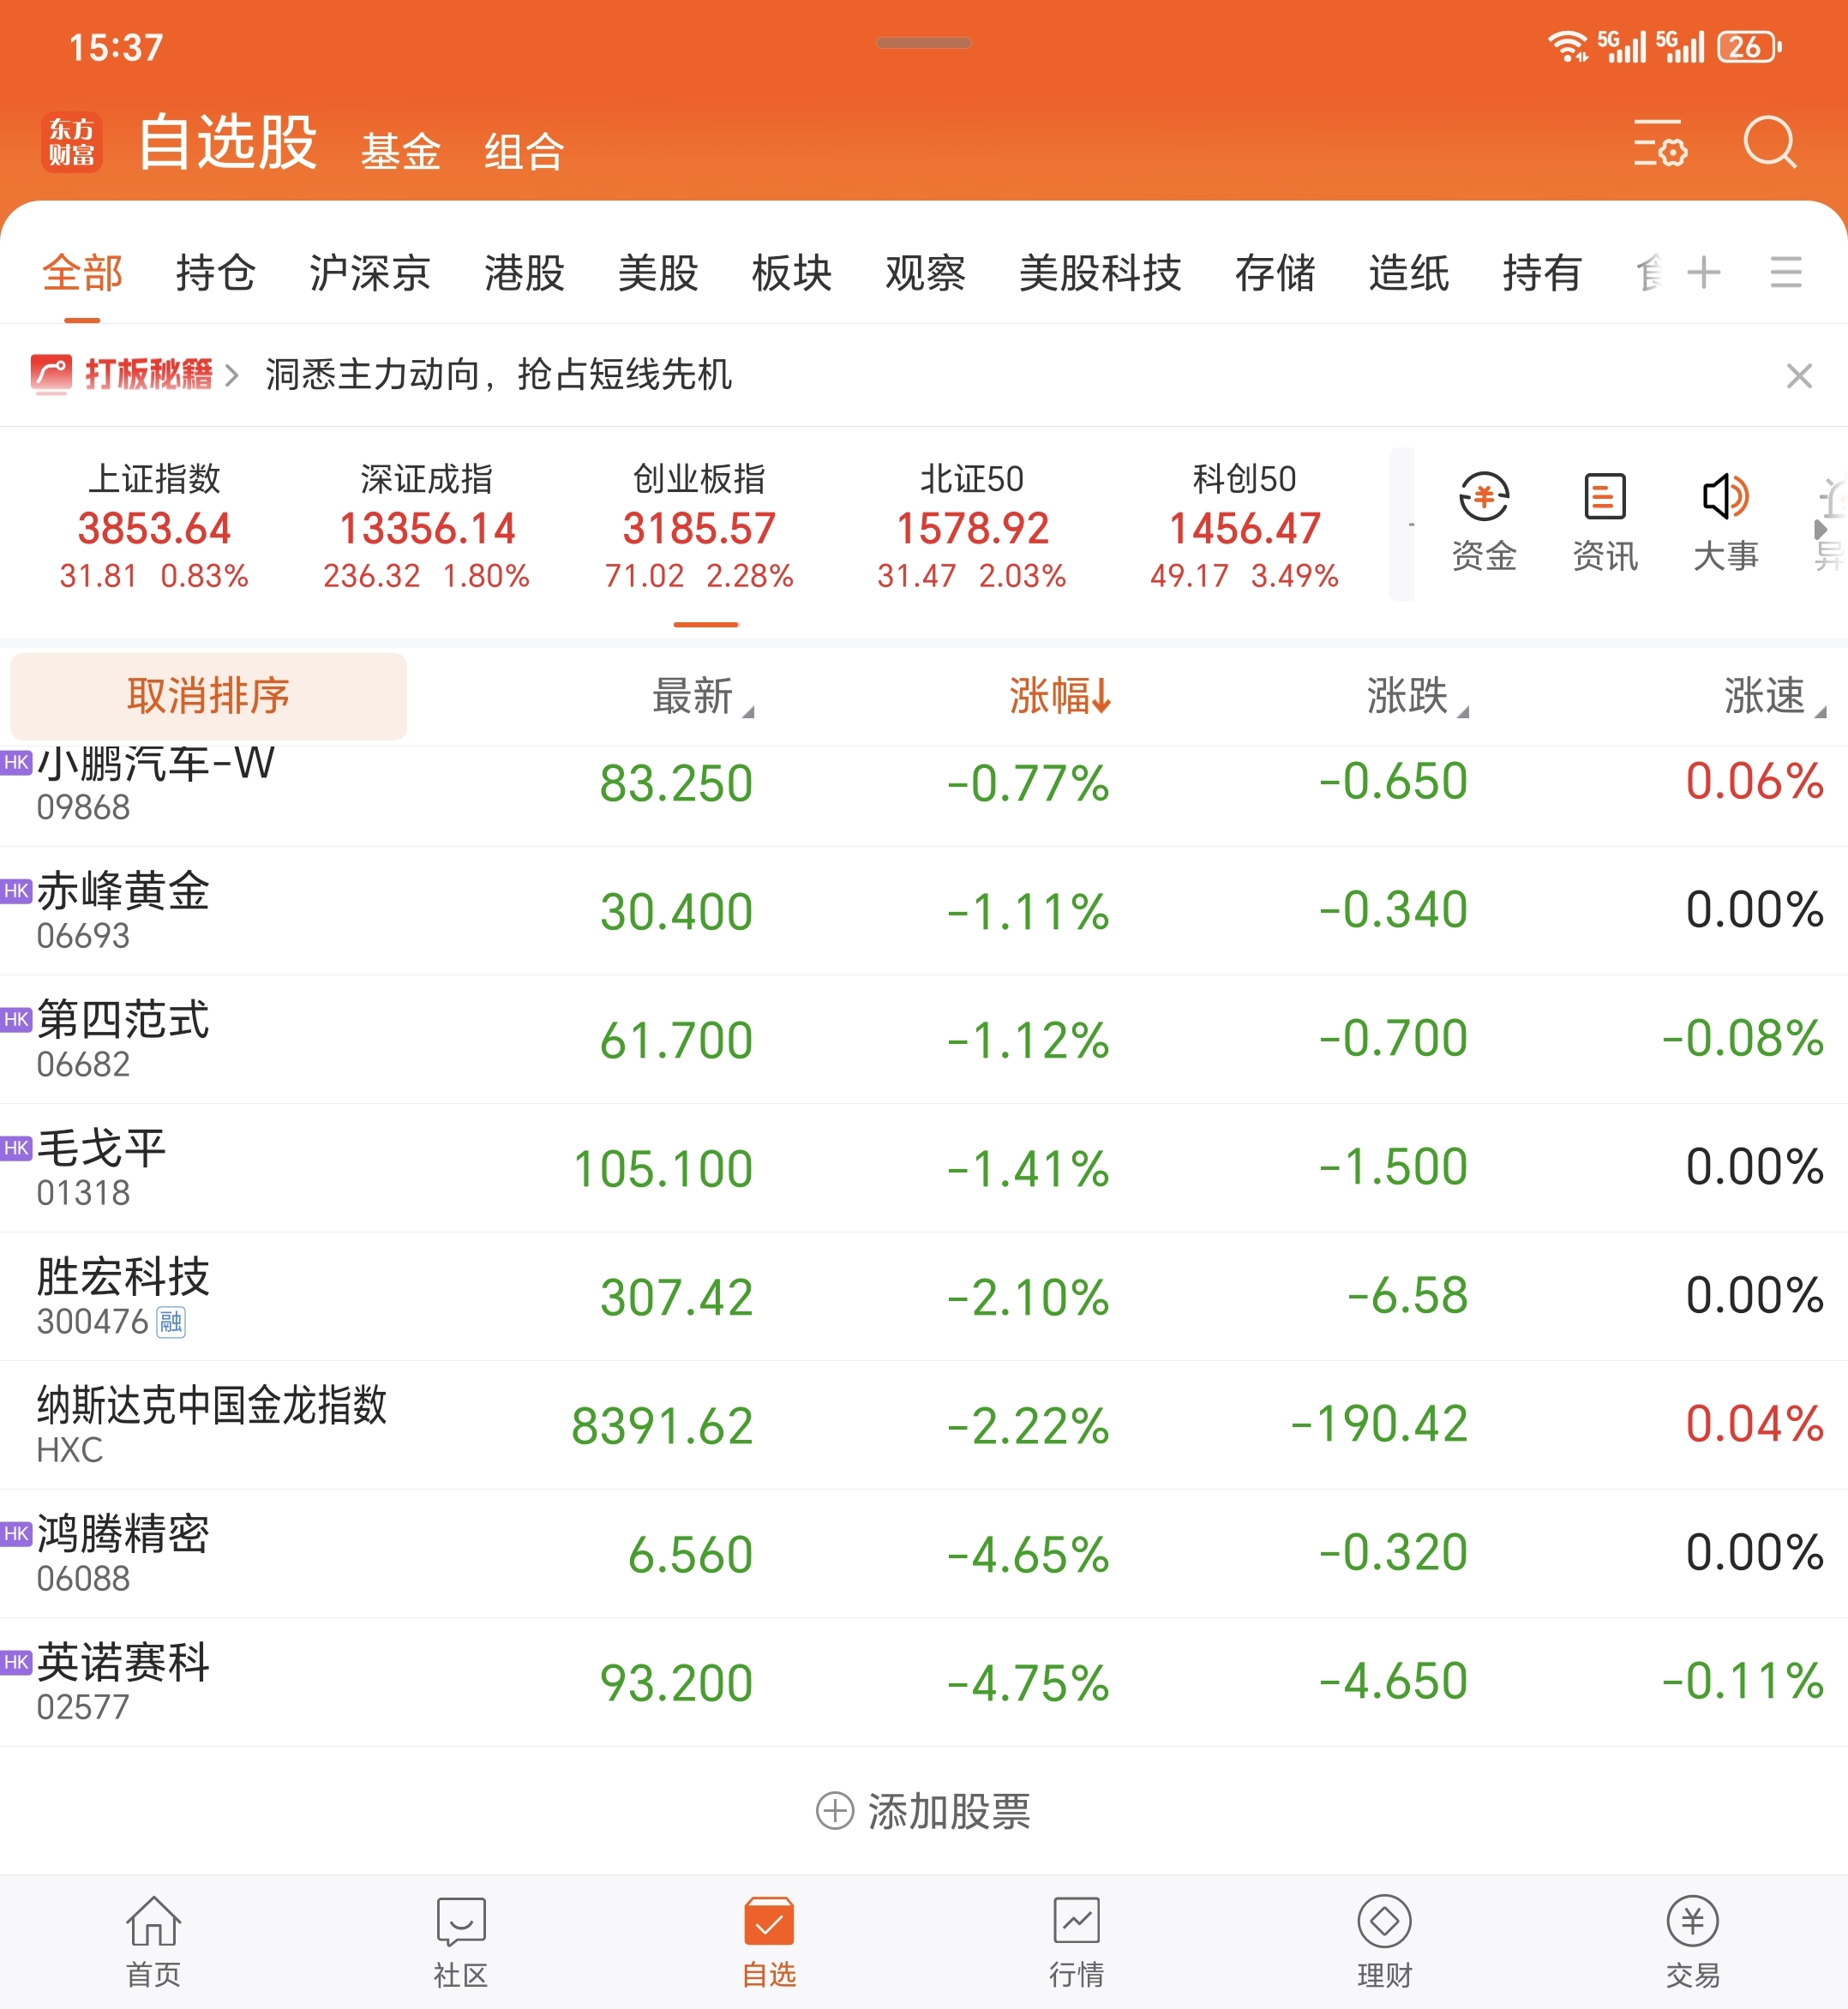Switch to 港股 tab

[525, 273]
